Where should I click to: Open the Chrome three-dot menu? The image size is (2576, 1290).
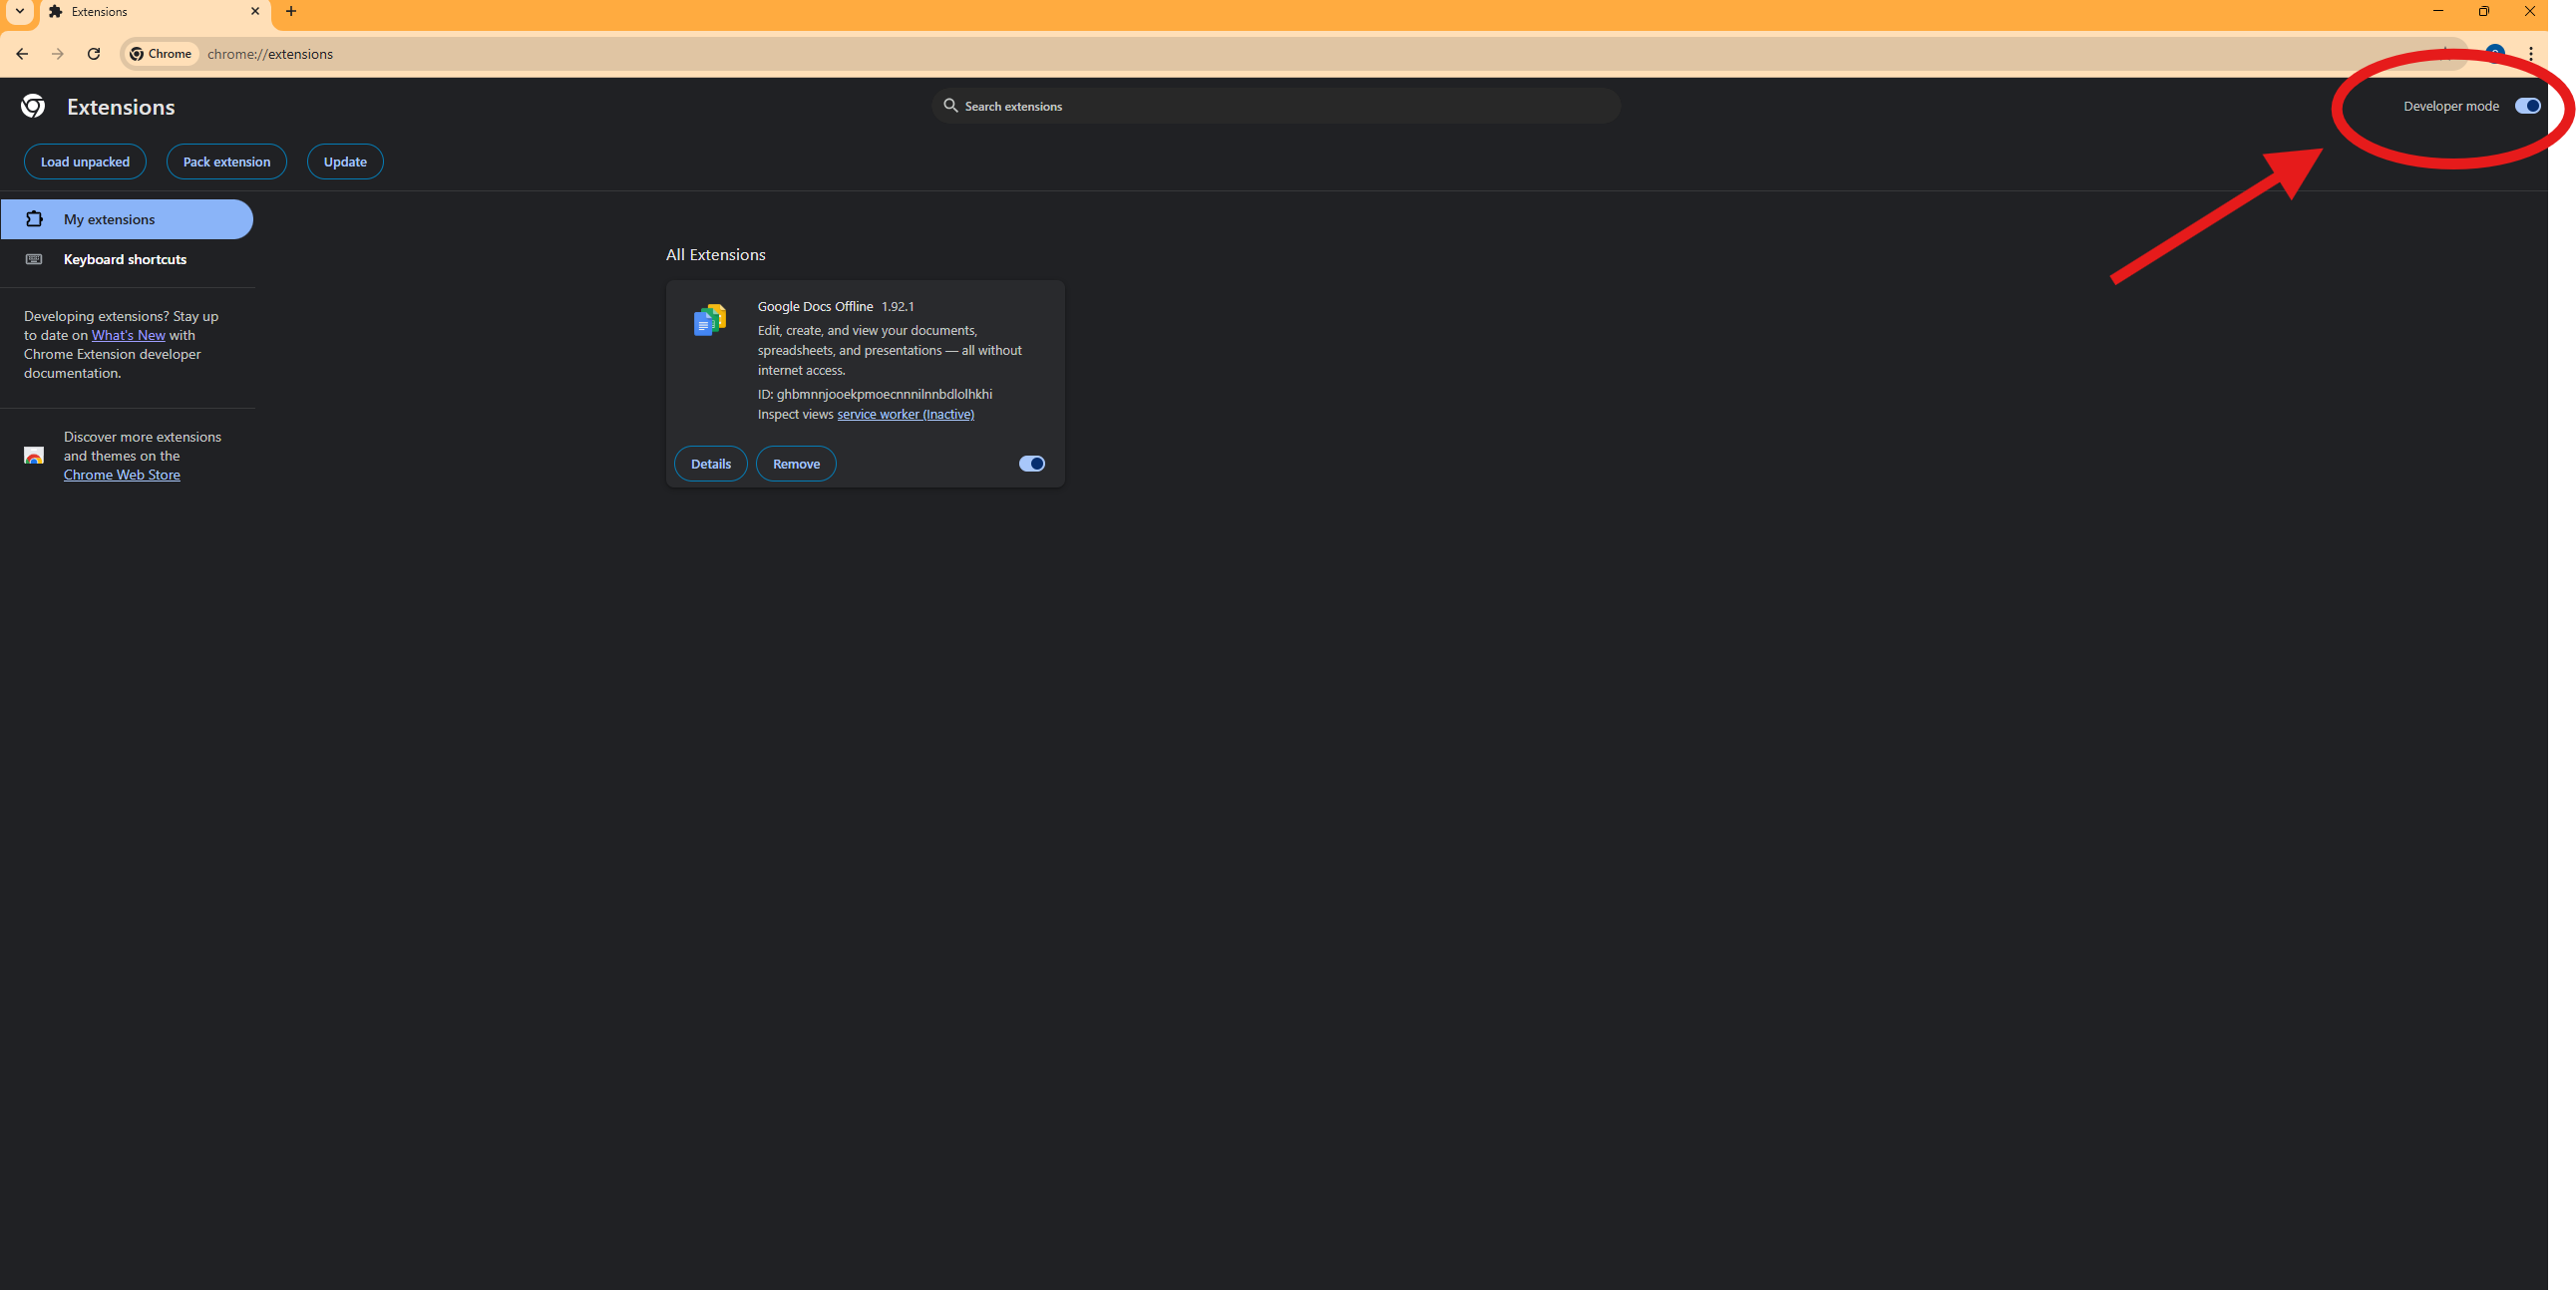[2530, 54]
